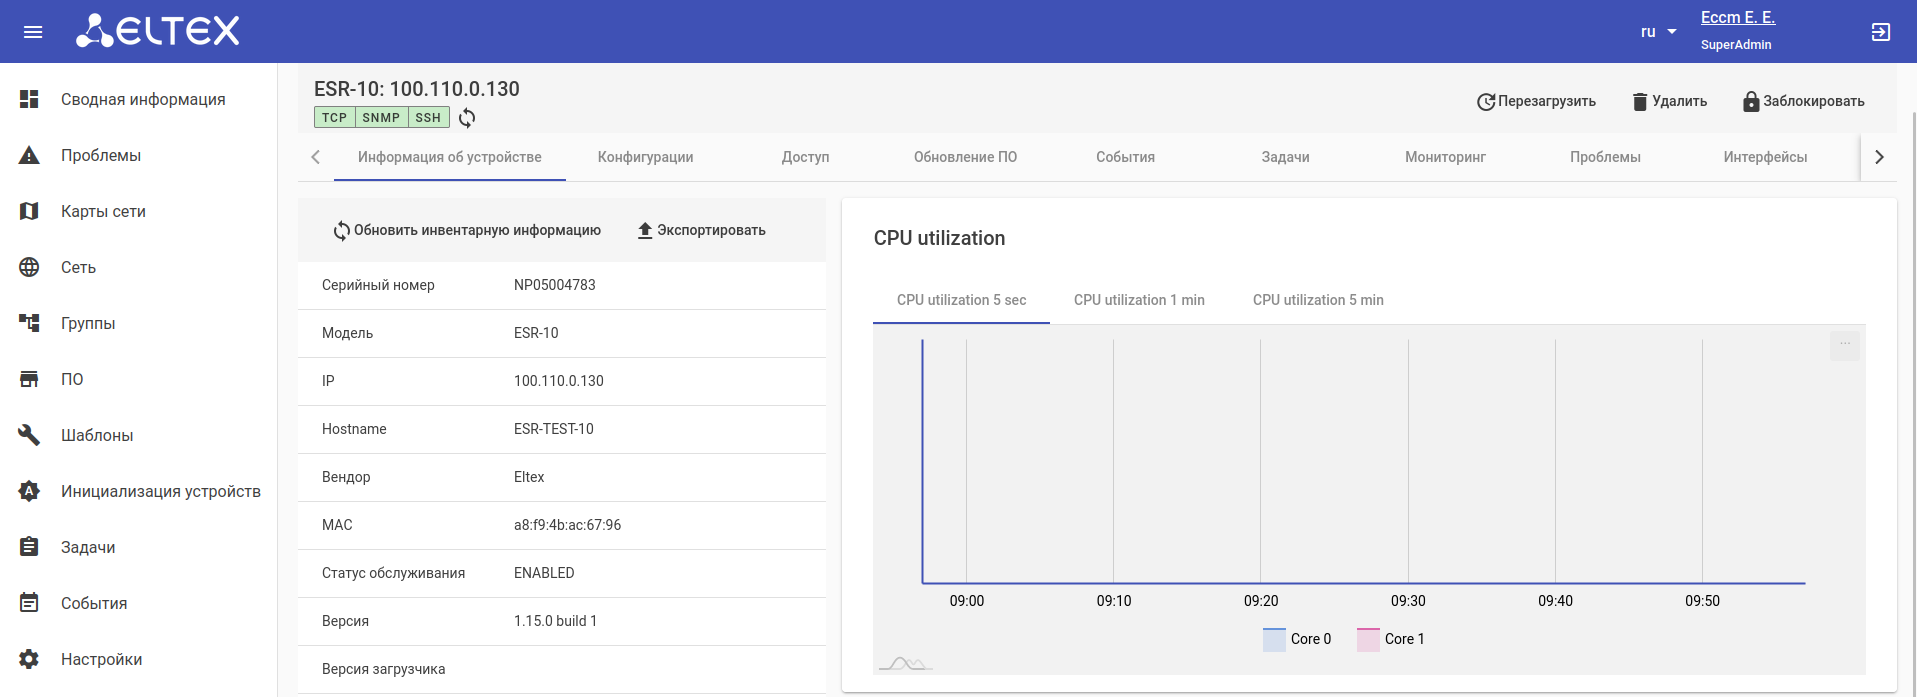The image size is (1917, 697).
Task: Select CPU utilization 1 min tab
Action: 1139,300
